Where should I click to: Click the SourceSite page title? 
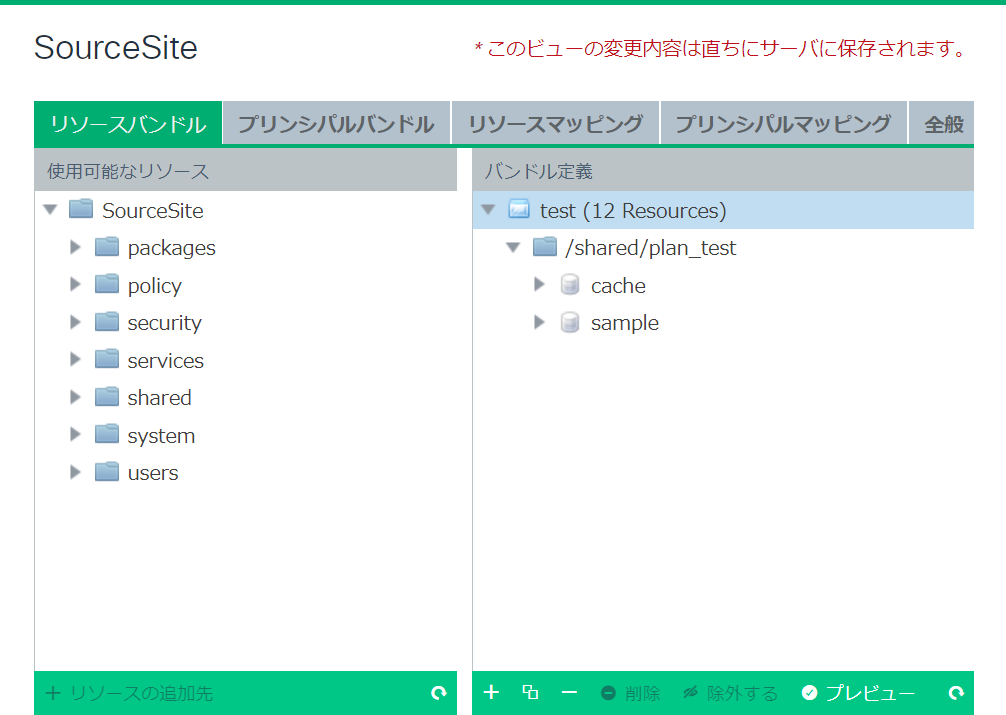point(115,47)
